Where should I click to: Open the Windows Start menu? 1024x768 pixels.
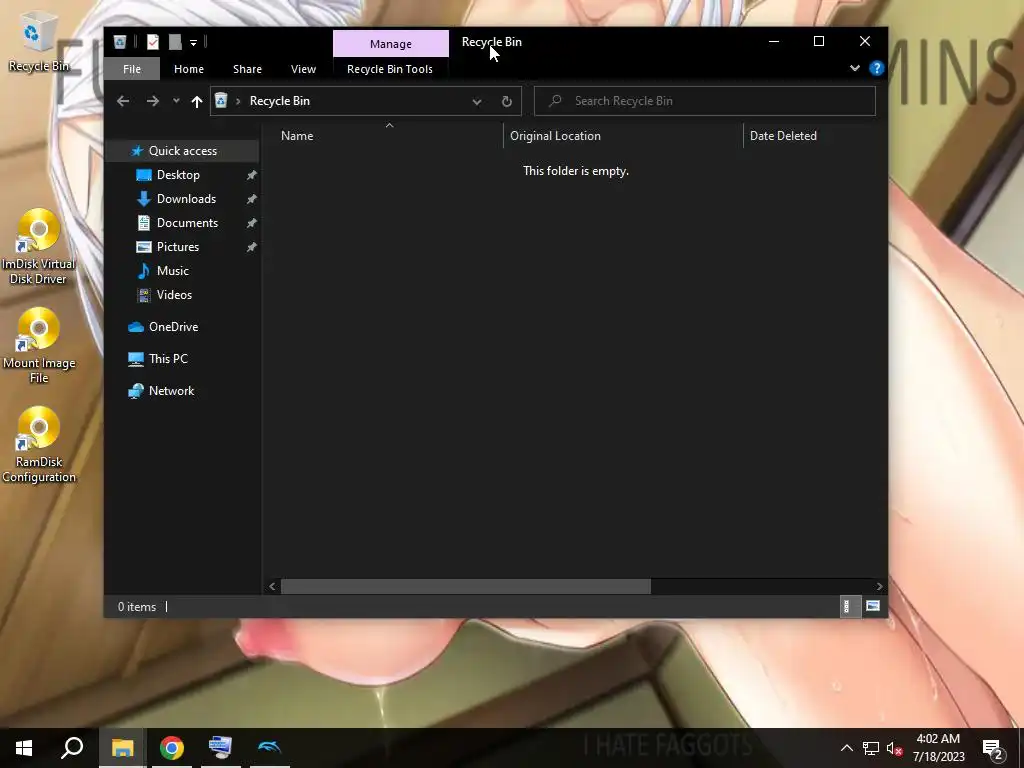pos(24,748)
